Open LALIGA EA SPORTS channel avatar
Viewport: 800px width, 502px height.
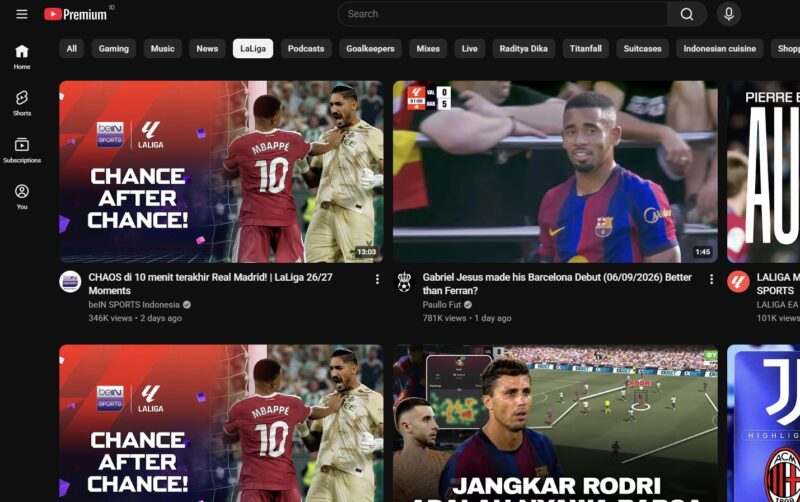tap(738, 282)
